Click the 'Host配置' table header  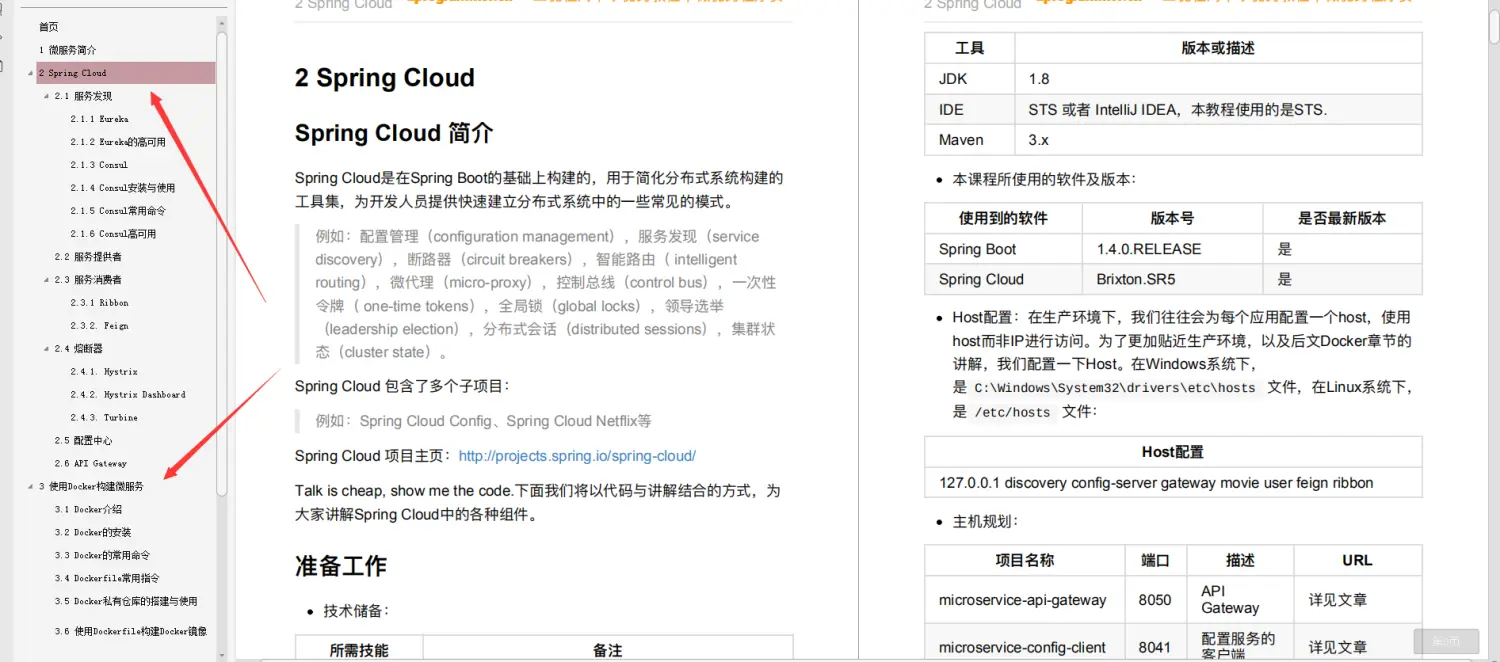[x=1173, y=452]
